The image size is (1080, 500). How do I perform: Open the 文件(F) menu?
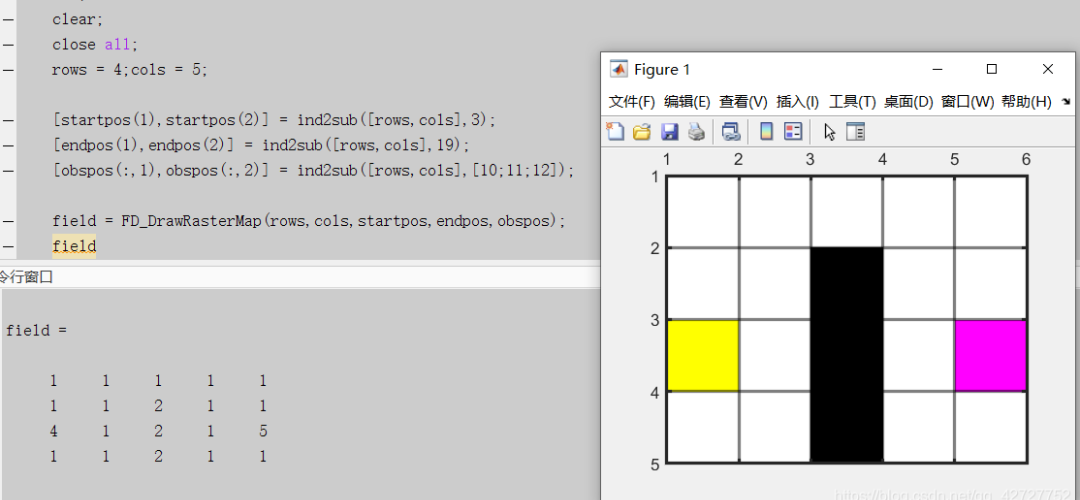coord(632,102)
